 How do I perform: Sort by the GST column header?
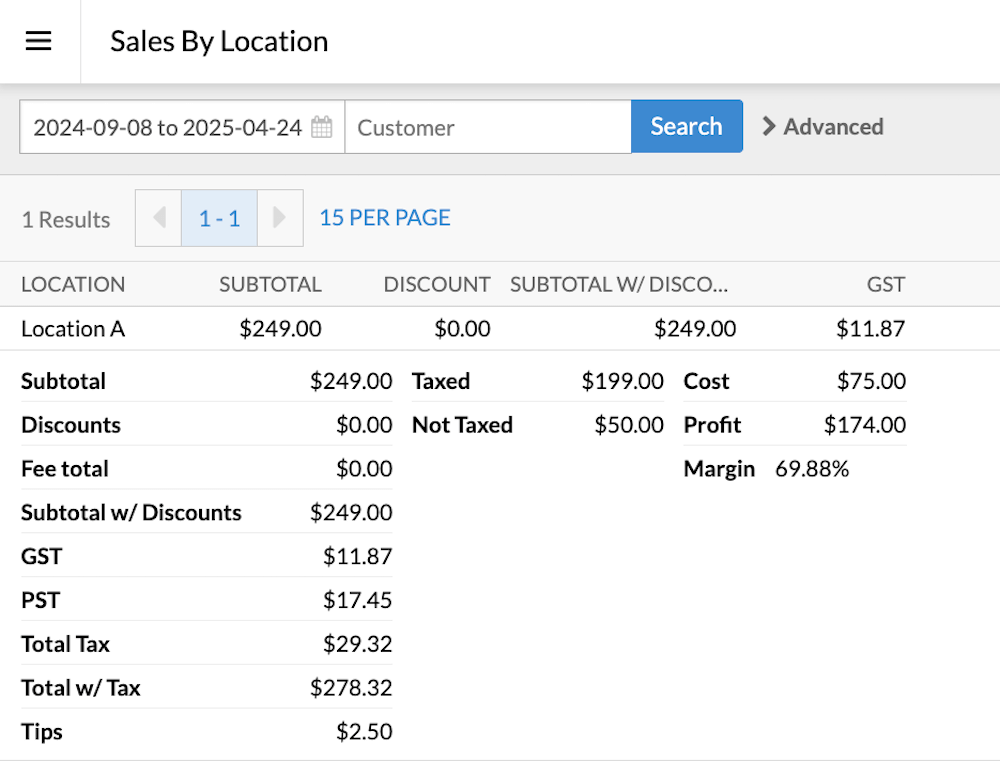point(886,284)
